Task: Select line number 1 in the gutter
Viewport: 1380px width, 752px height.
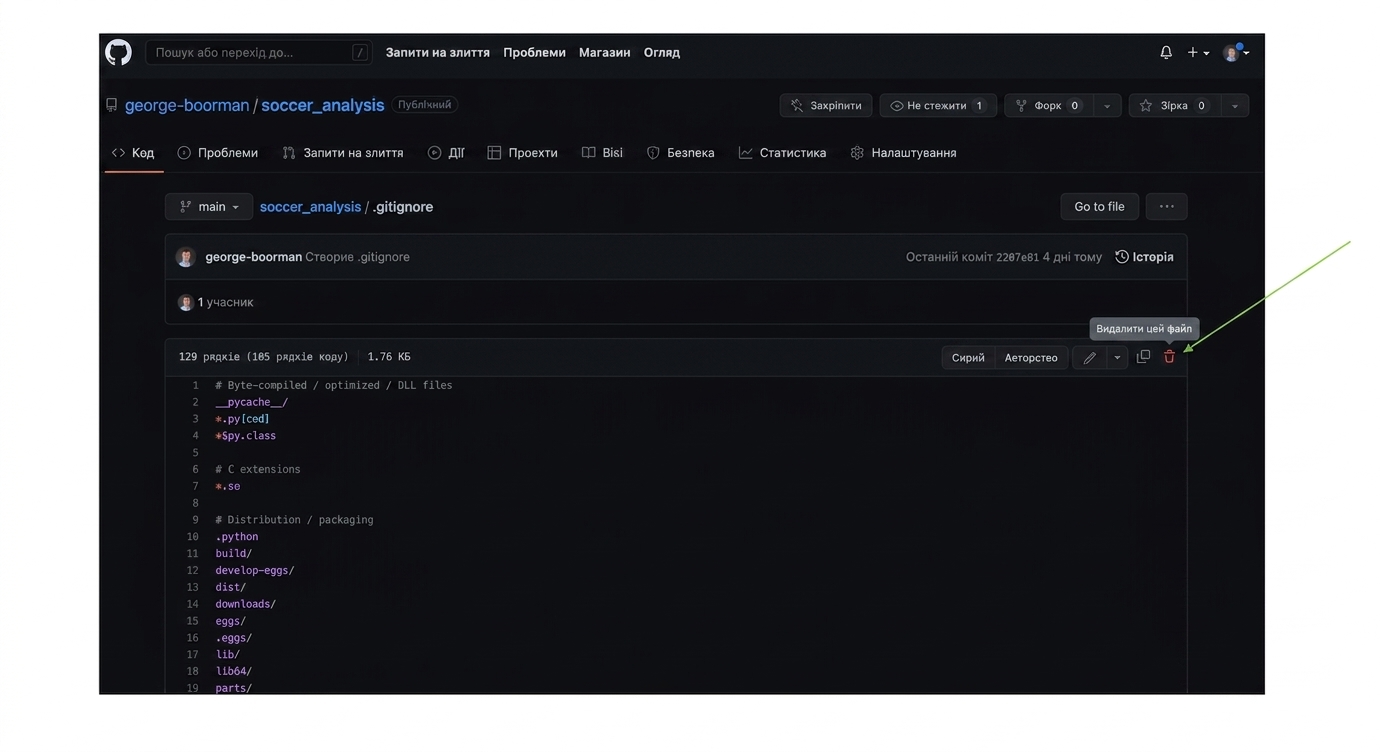Action: 195,385
